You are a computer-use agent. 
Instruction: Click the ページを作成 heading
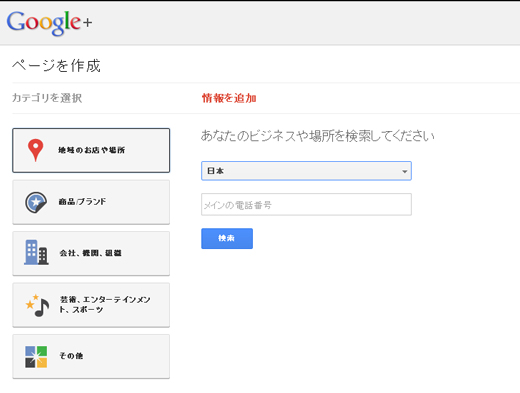[x=56, y=66]
